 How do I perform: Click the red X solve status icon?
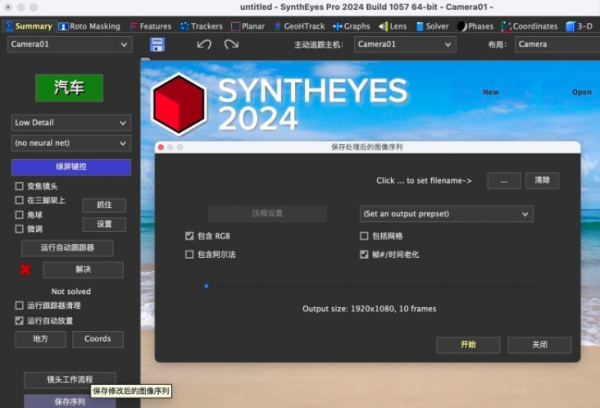pyautogui.click(x=25, y=269)
